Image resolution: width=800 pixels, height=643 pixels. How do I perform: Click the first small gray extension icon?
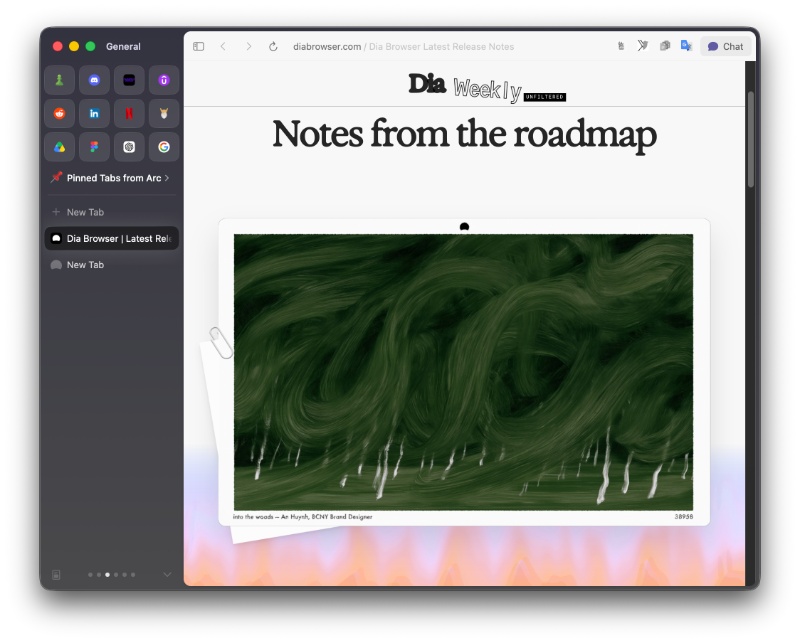[621, 46]
